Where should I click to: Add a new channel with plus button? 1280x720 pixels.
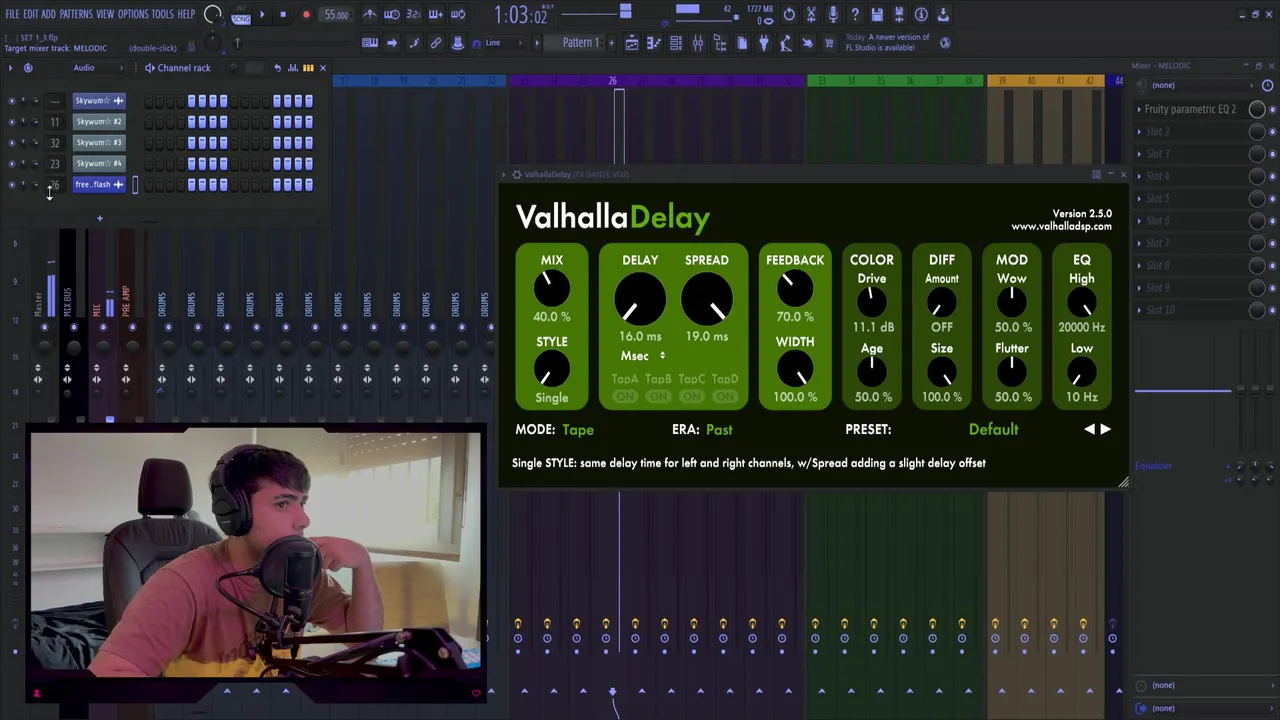(99, 218)
